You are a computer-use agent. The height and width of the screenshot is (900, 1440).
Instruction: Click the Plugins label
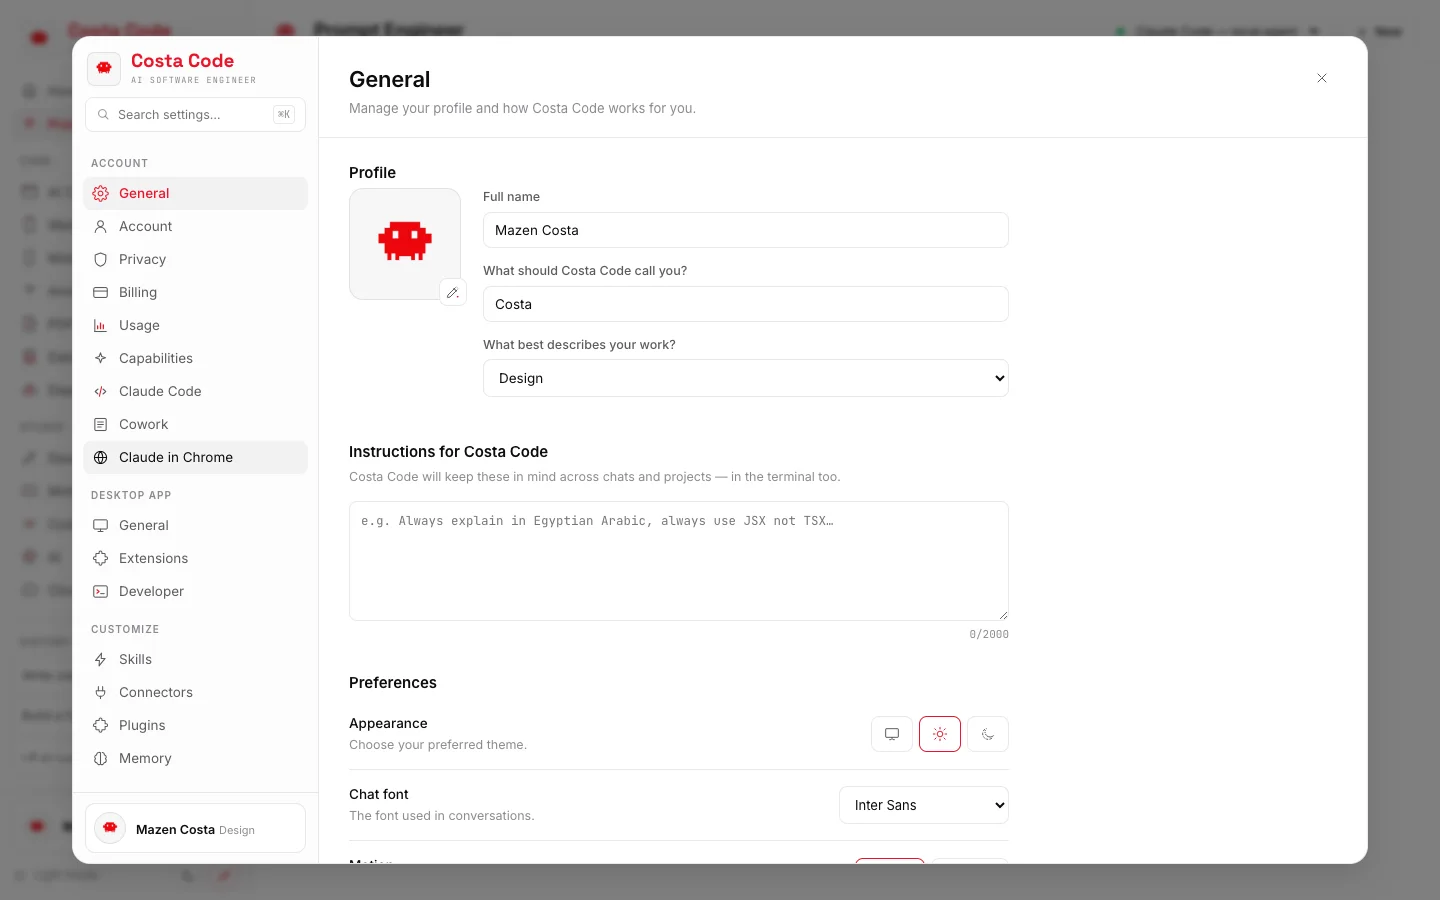click(142, 725)
